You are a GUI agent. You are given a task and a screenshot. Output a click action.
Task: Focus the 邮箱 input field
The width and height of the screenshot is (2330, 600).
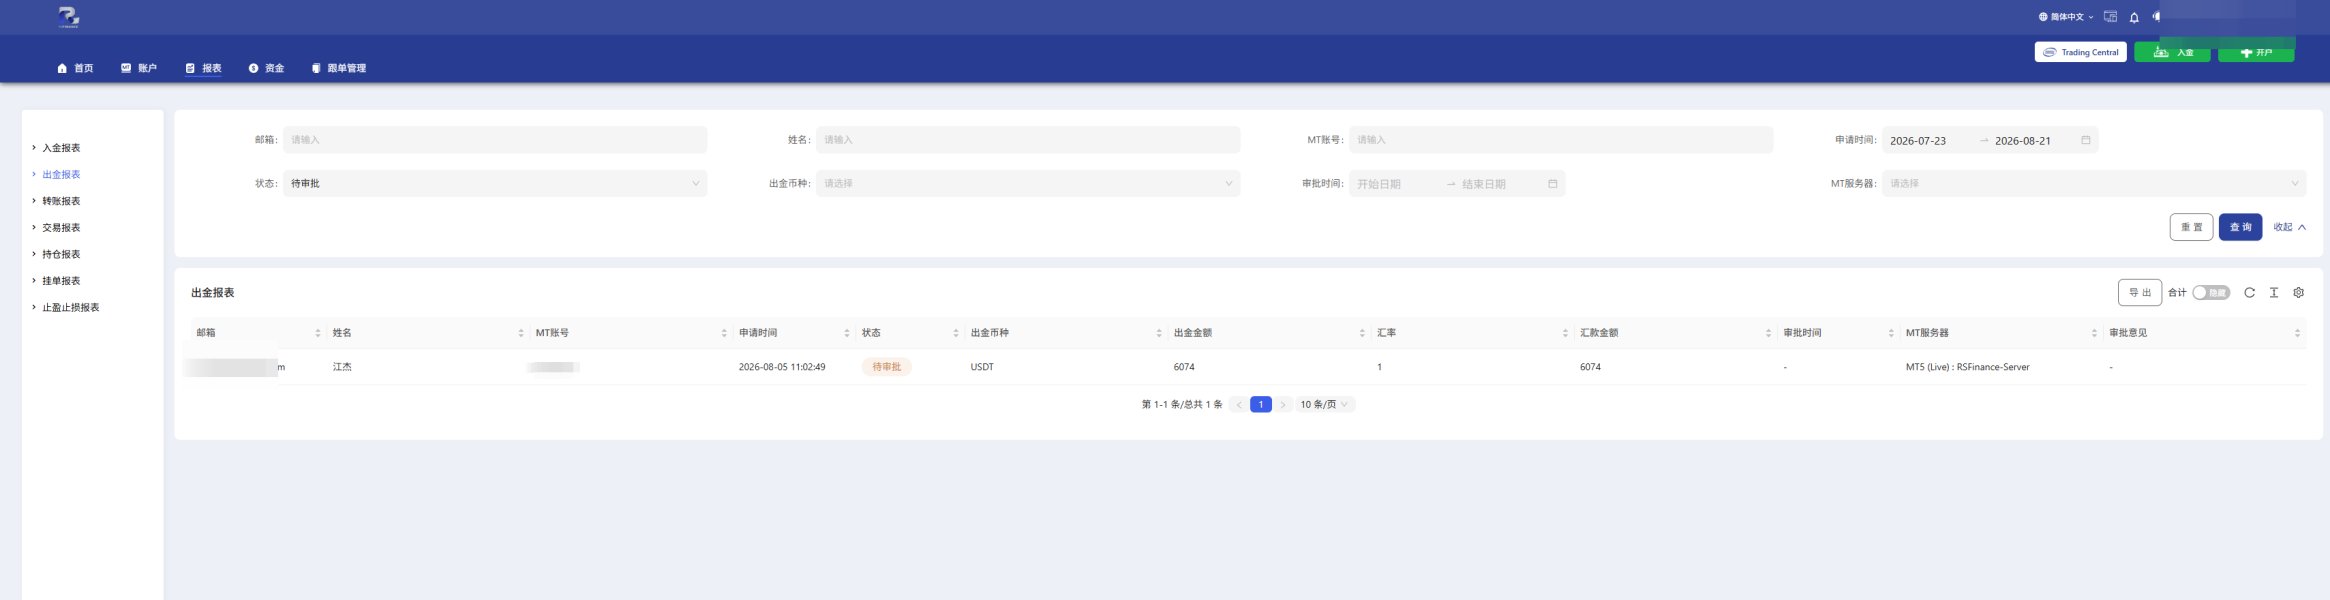pyautogui.click(x=495, y=140)
